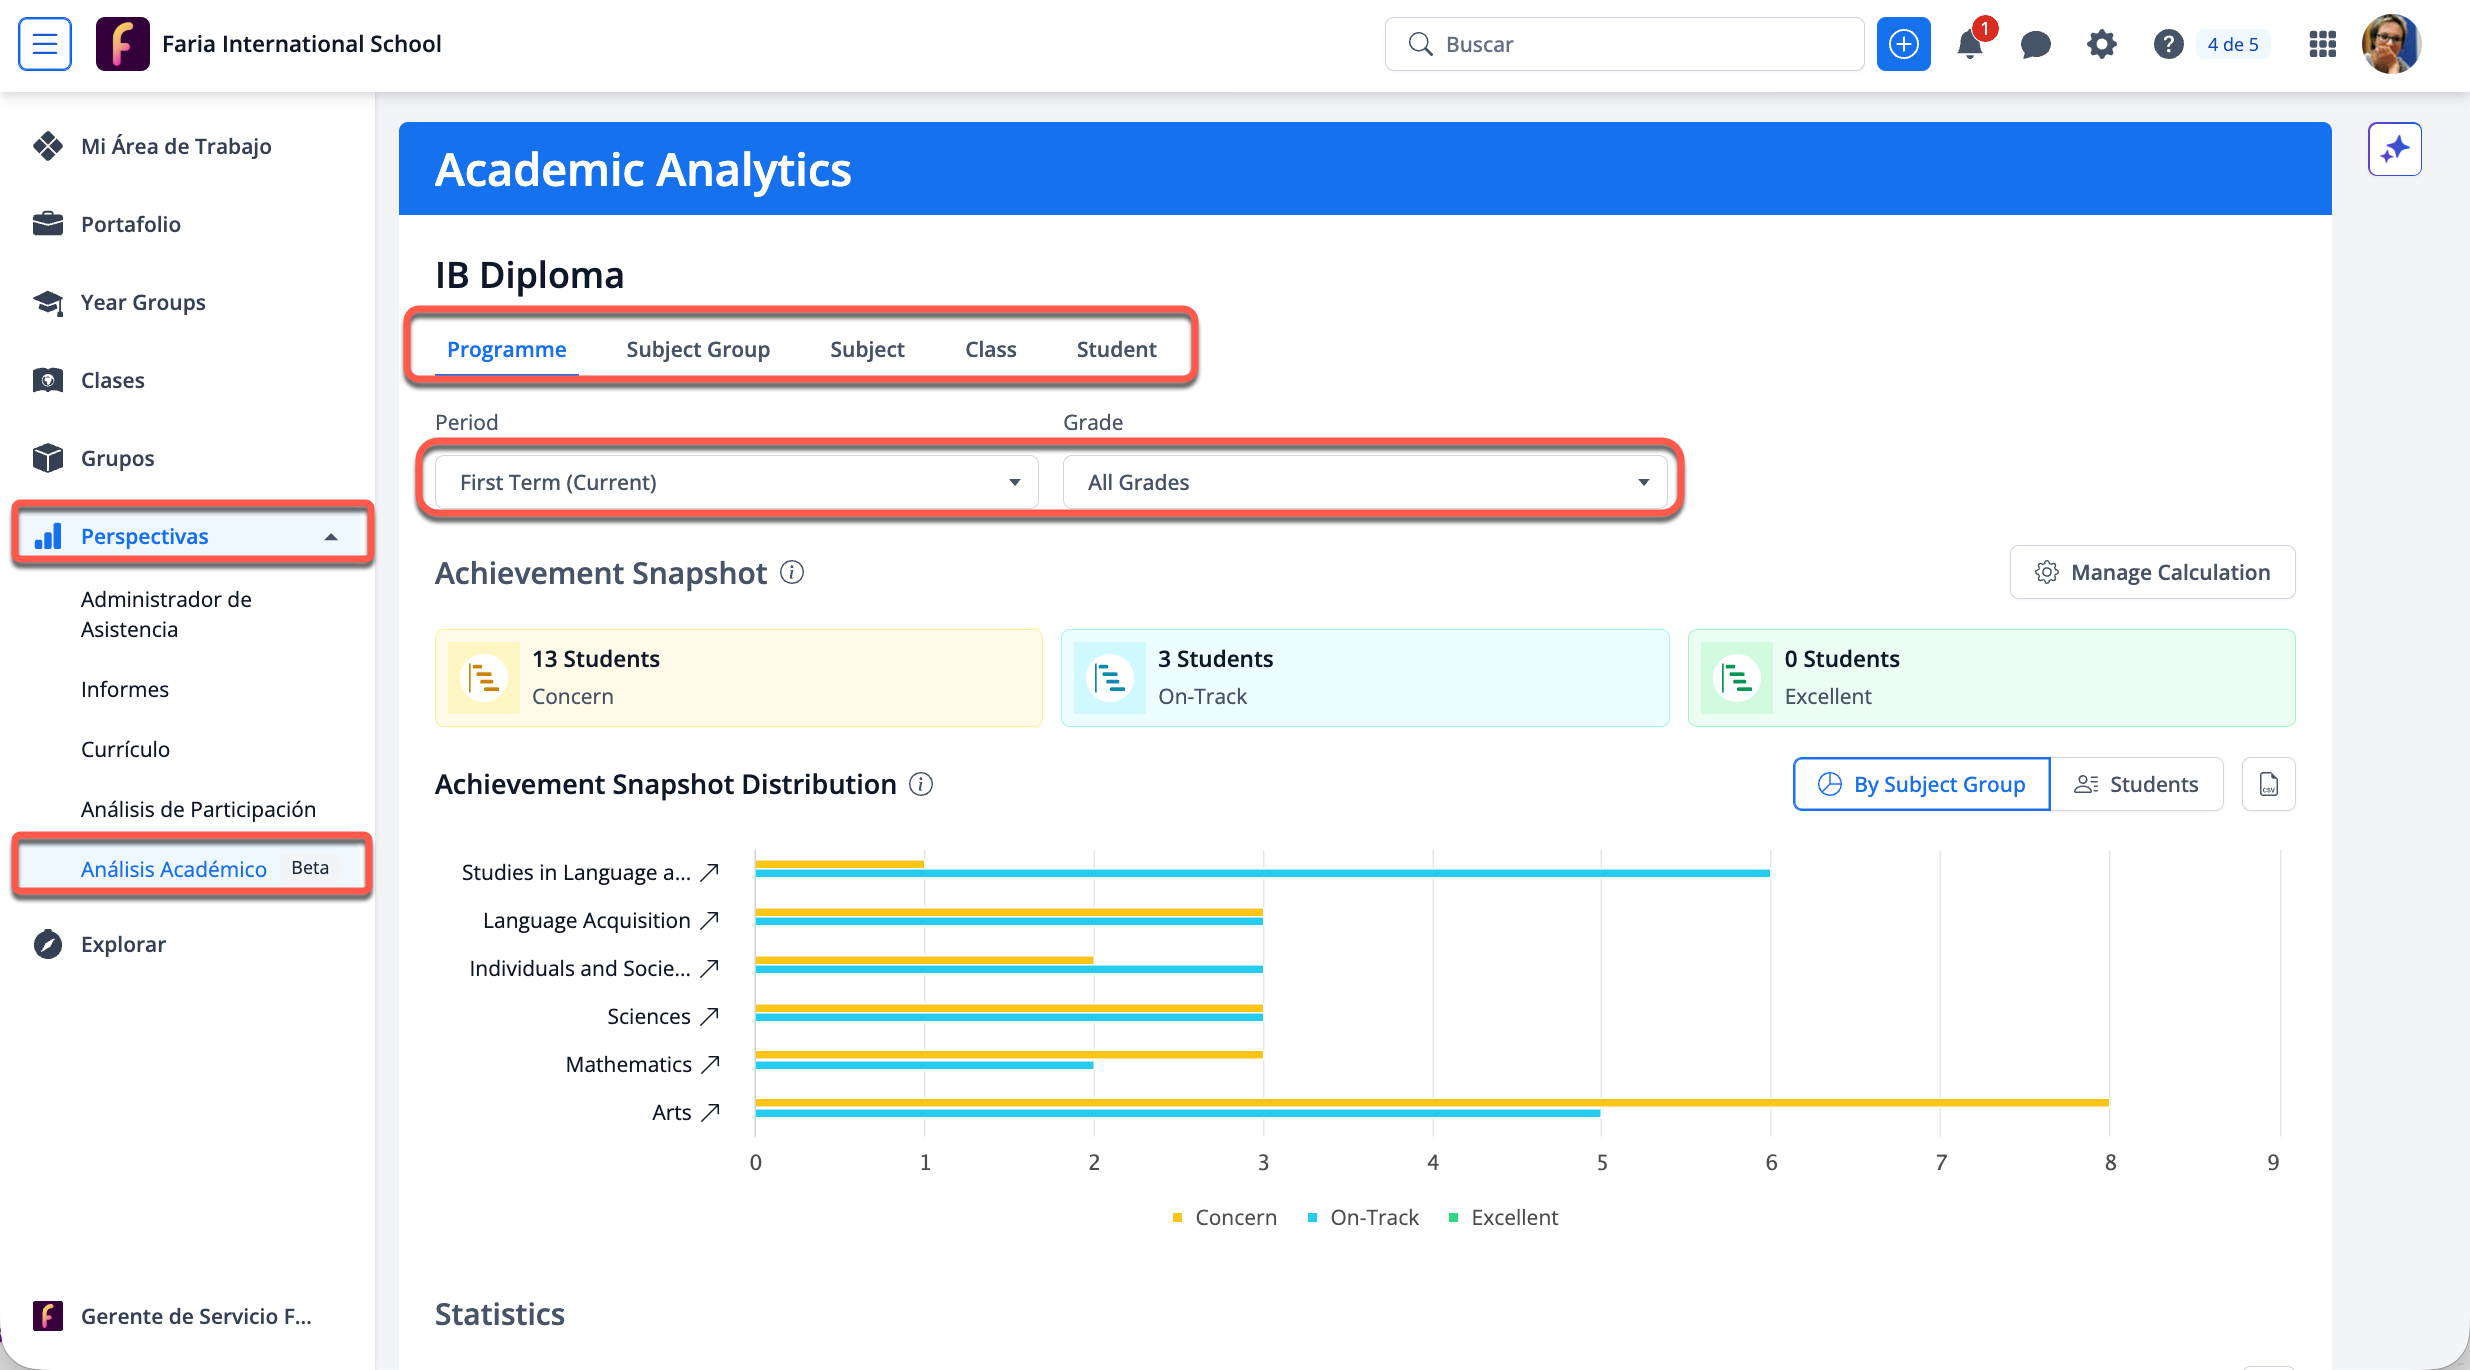Viewport: 2470px width, 1370px height.
Task: Open the Period dropdown
Action: [738, 482]
